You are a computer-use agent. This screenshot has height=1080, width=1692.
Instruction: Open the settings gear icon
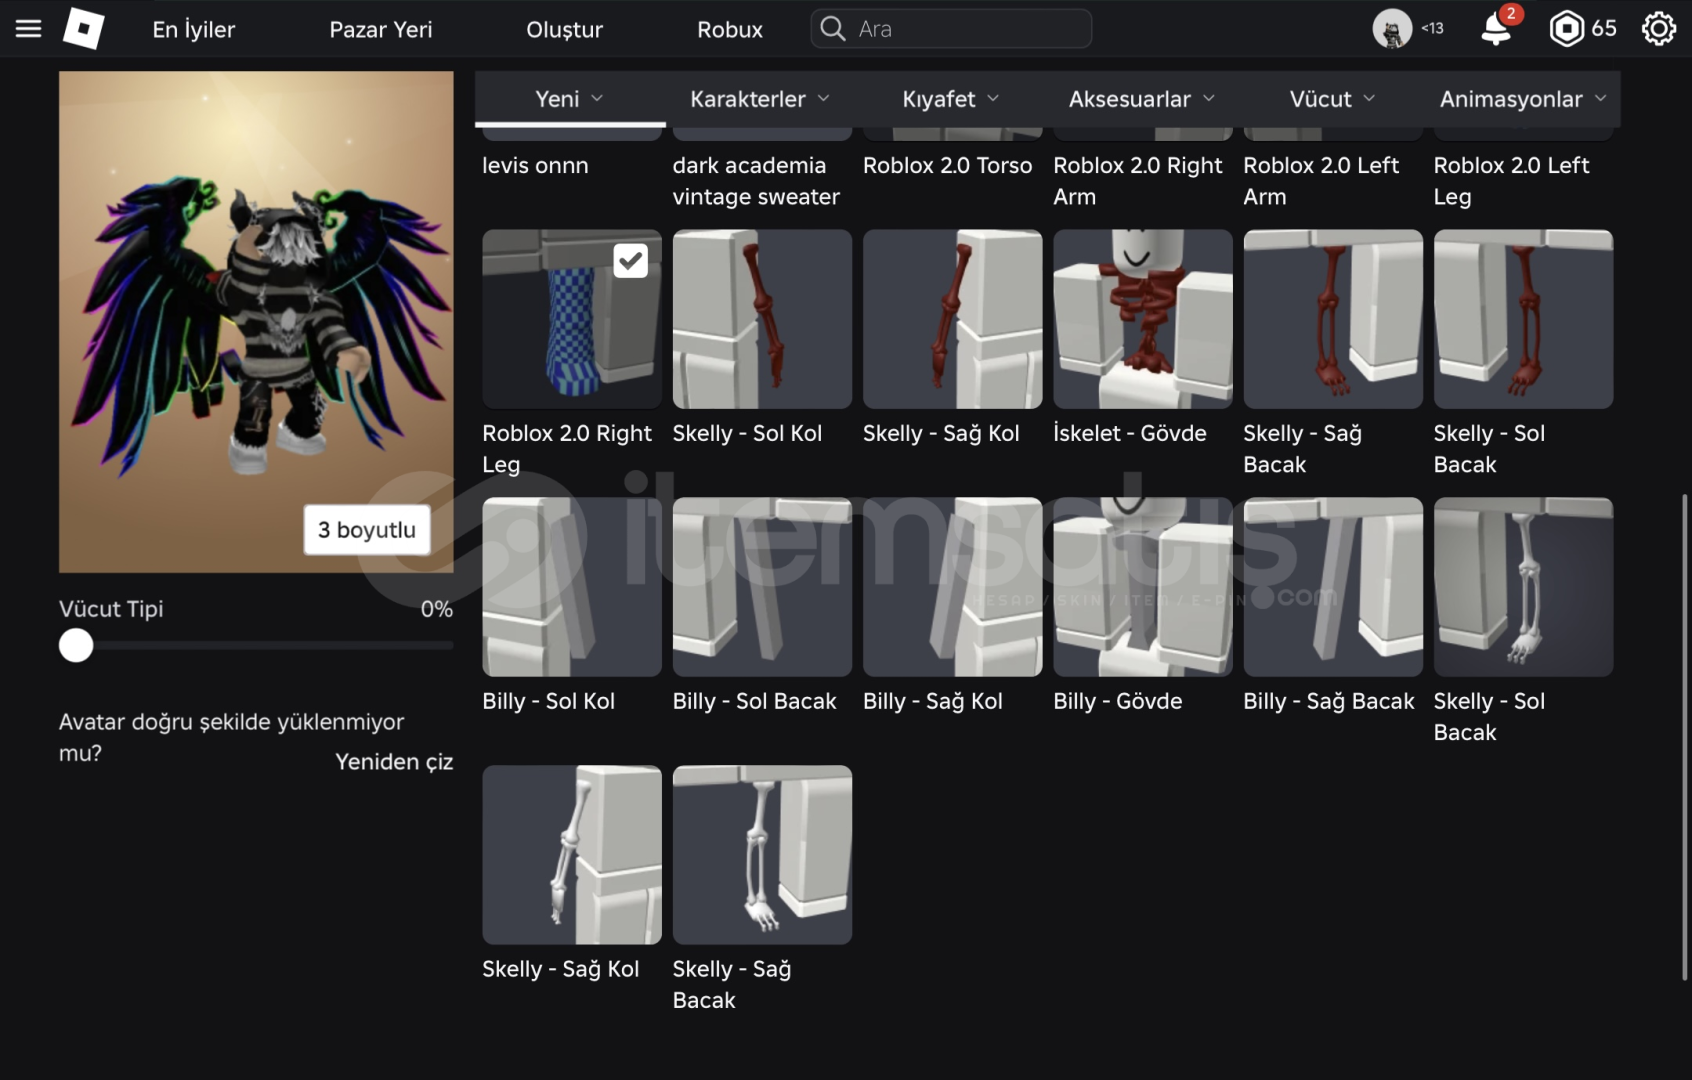[1659, 29]
